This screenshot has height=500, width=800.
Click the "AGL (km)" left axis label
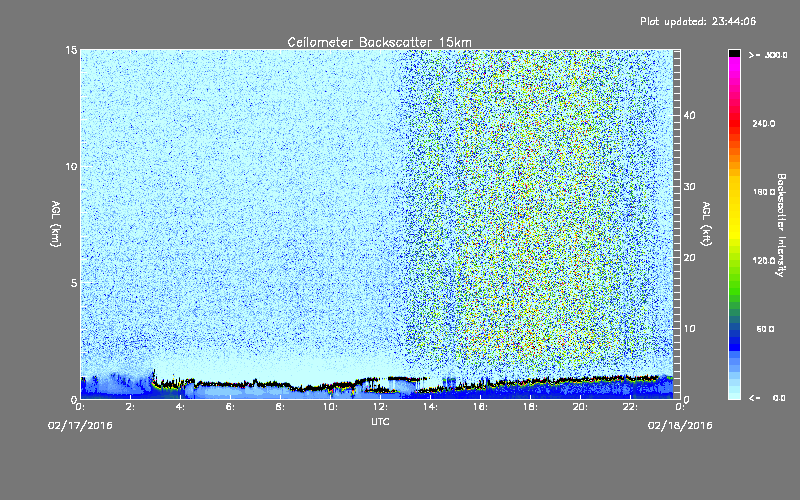pyautogui.click(x=56, y=224)
